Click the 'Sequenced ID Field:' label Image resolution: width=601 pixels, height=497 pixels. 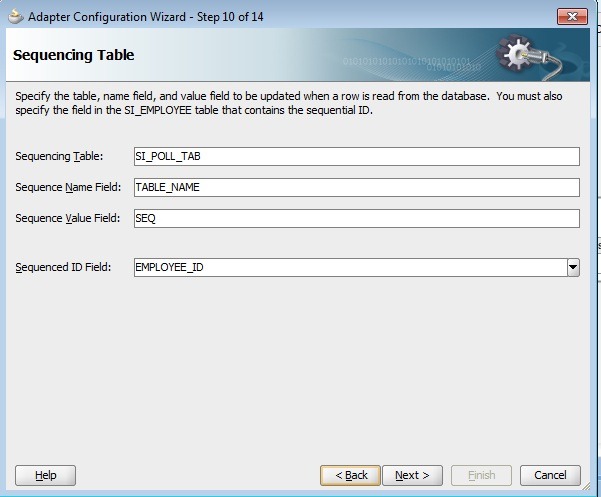point(63,267)
